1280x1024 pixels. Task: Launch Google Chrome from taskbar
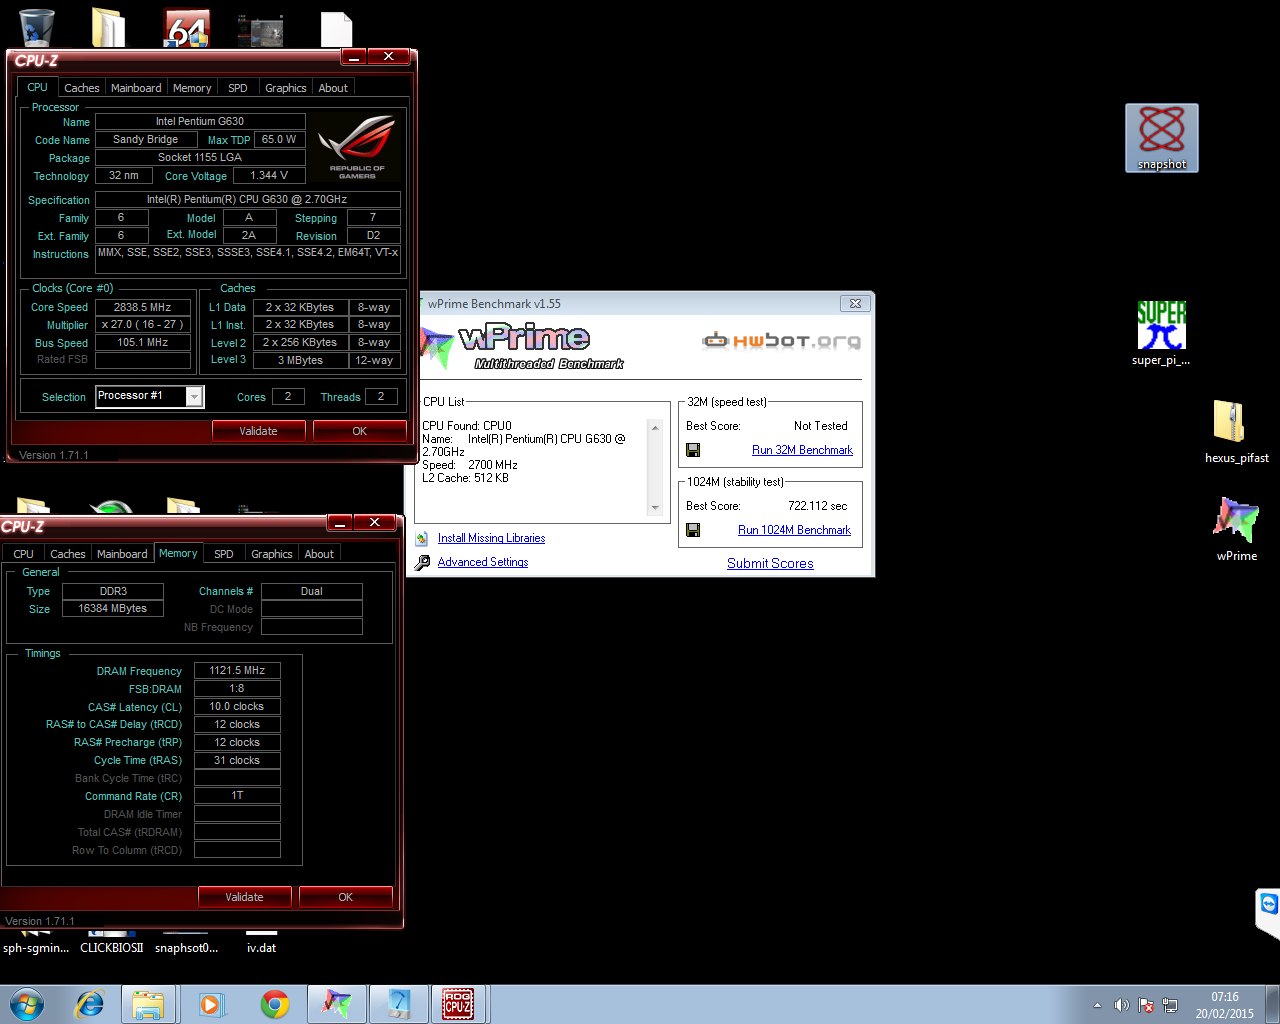tap(275, 1004)
